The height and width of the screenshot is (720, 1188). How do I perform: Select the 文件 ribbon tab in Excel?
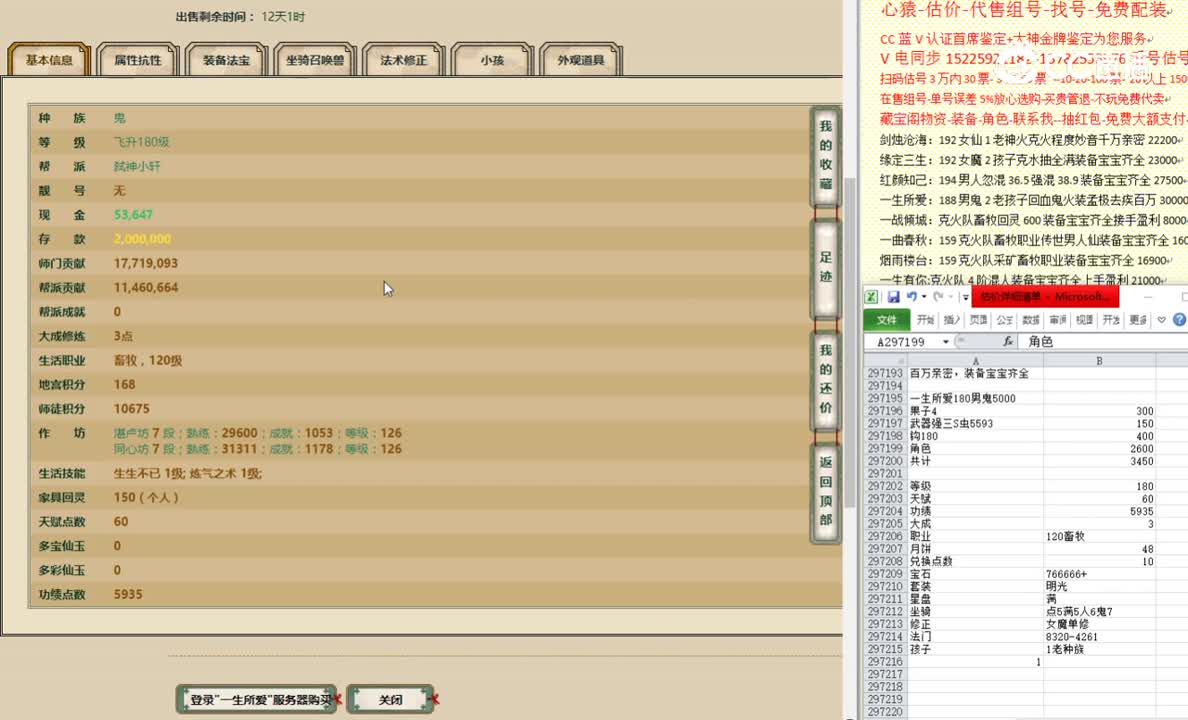click(888, 318)
